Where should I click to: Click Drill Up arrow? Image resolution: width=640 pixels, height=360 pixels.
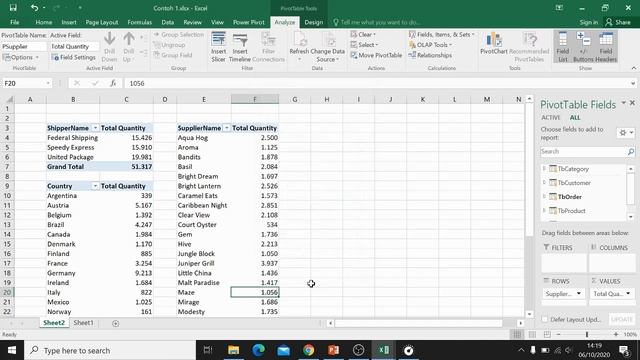pos(129,47)
